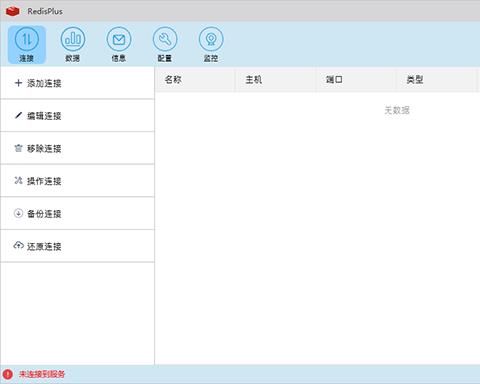This screenshot has width=480, height=384.
Task: Click the 未连接到服务 status message
Action: (x=42, y=374)
